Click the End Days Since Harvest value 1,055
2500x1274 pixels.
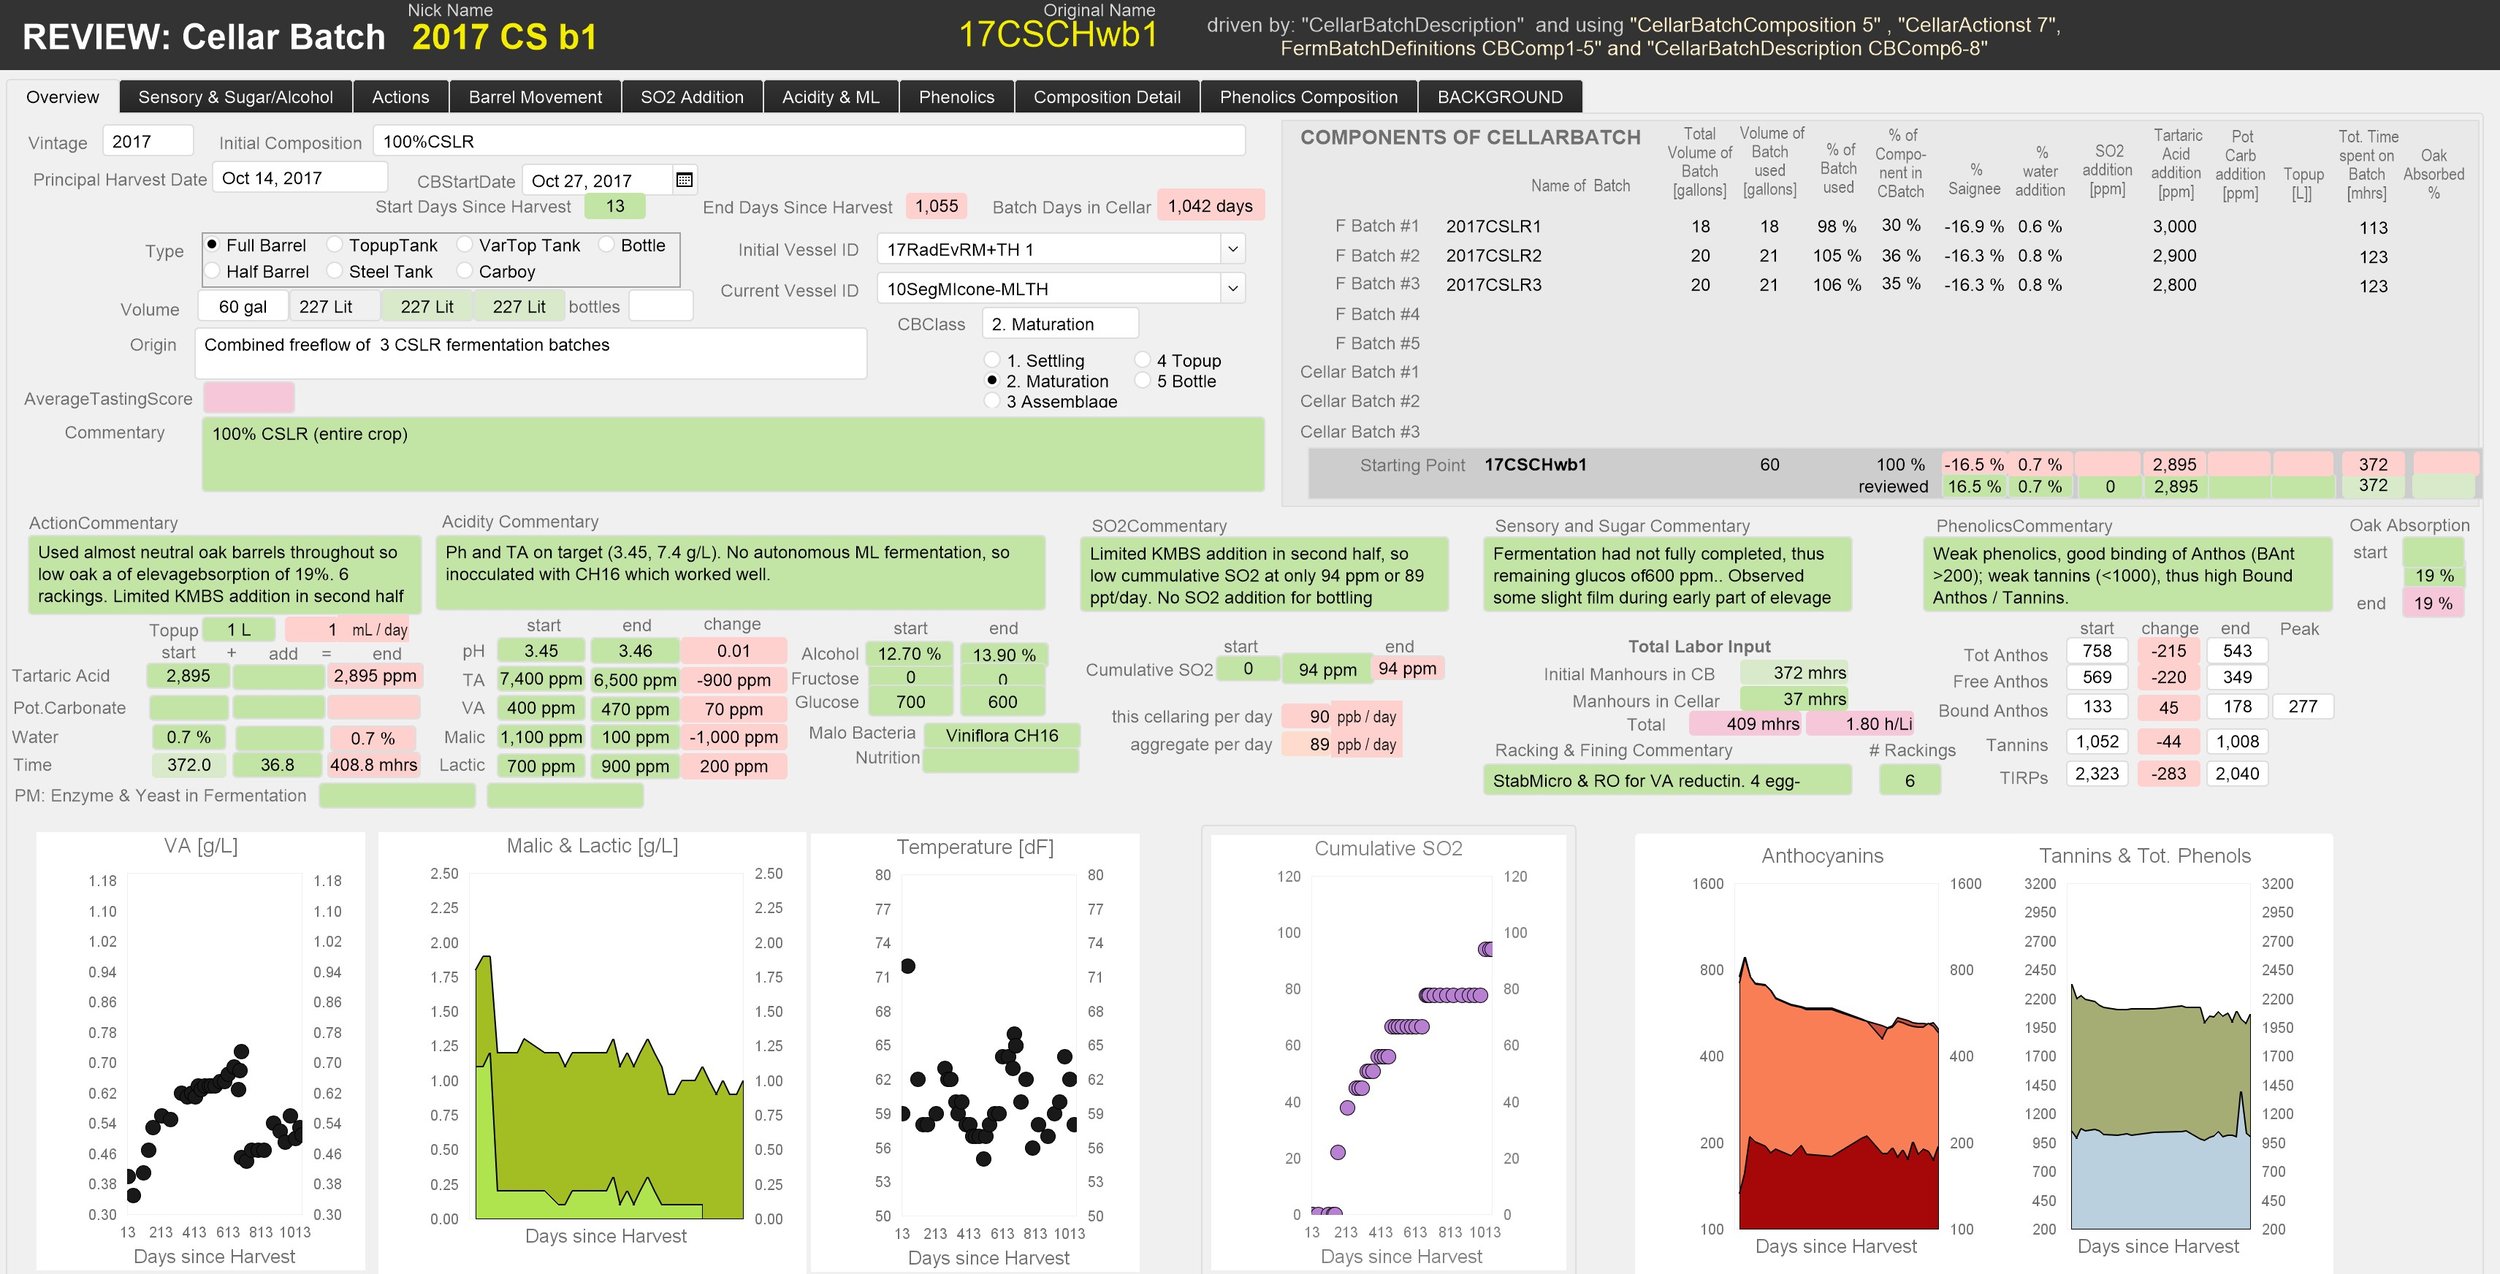[x=936, y=206]
